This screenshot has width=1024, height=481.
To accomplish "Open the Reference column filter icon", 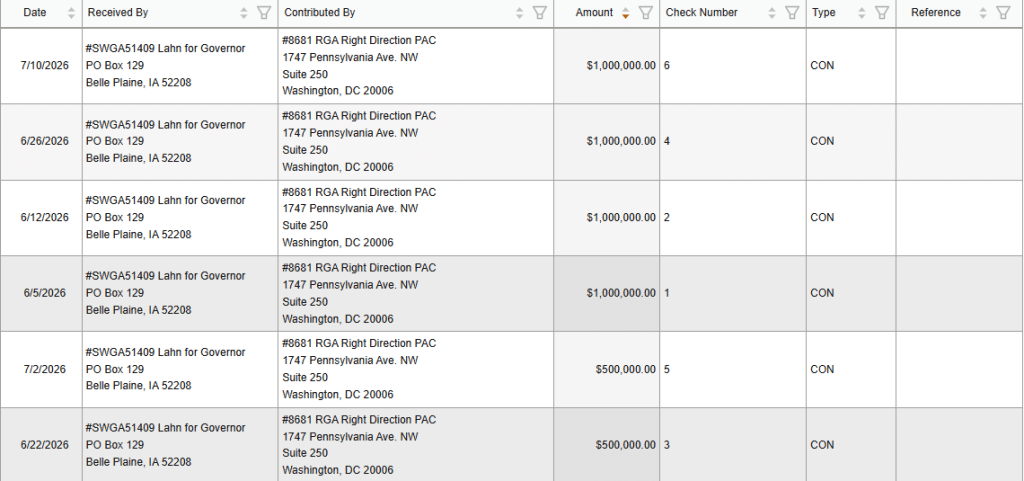I will click(1003, 12).
